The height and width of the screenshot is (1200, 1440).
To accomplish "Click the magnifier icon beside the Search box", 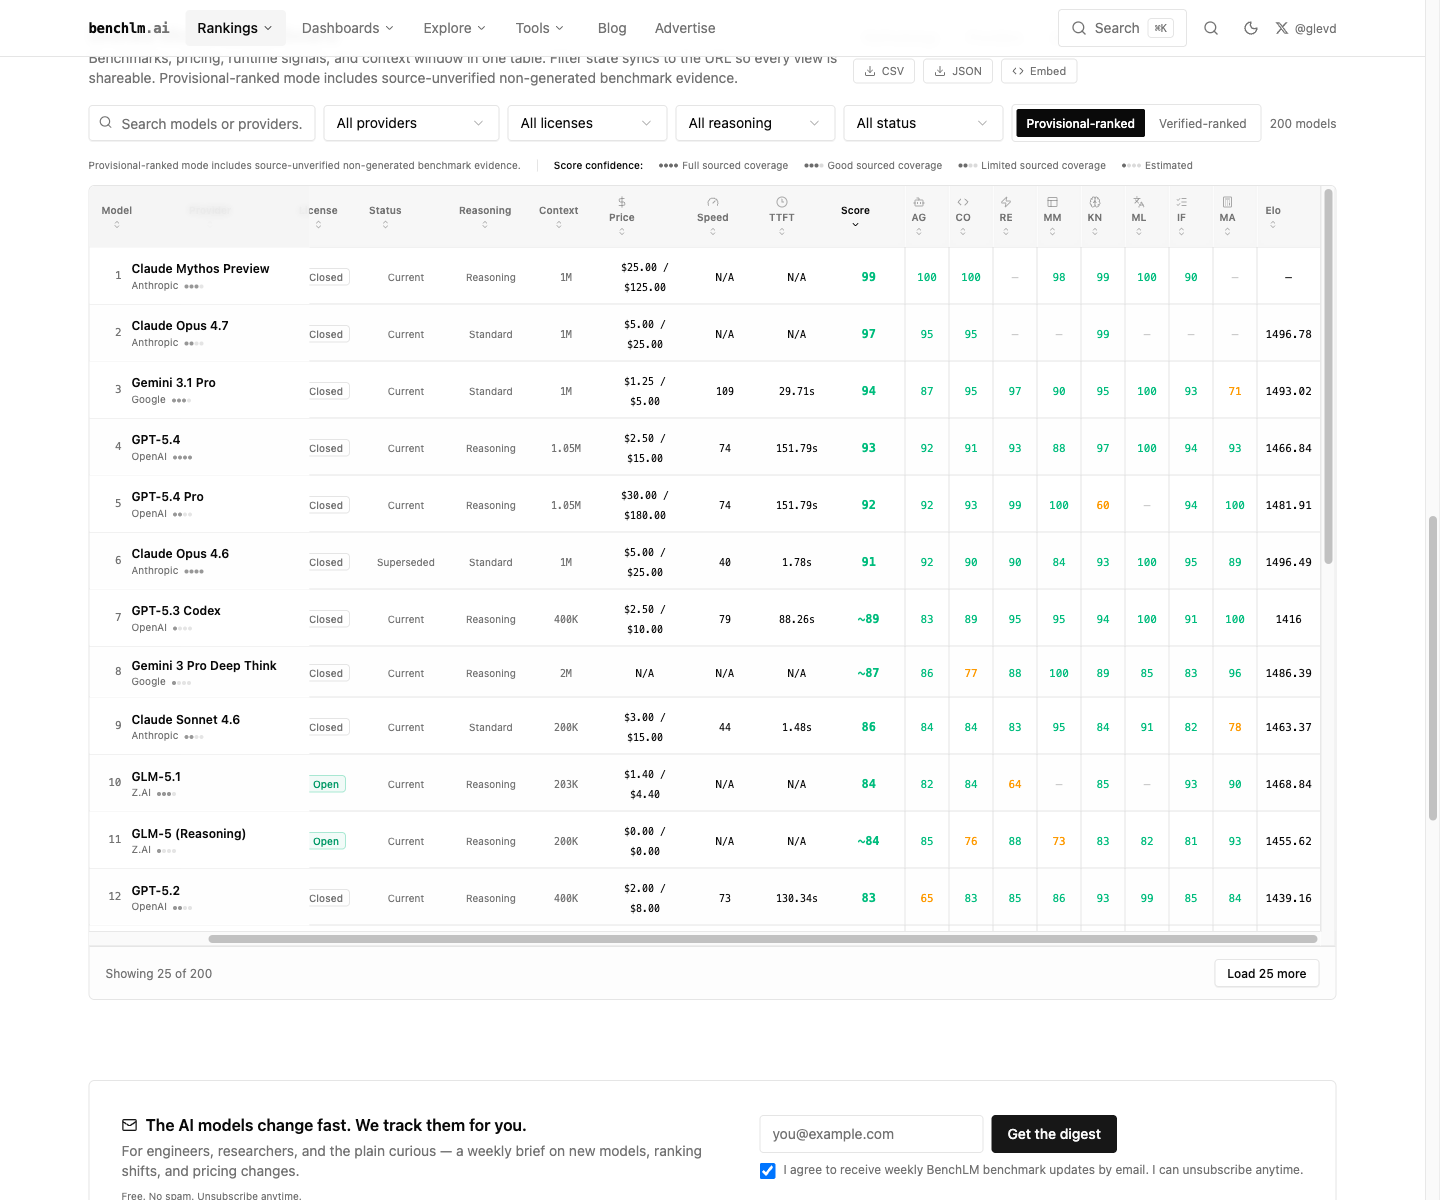I will pyautogui.click(x=1211, y=28).
